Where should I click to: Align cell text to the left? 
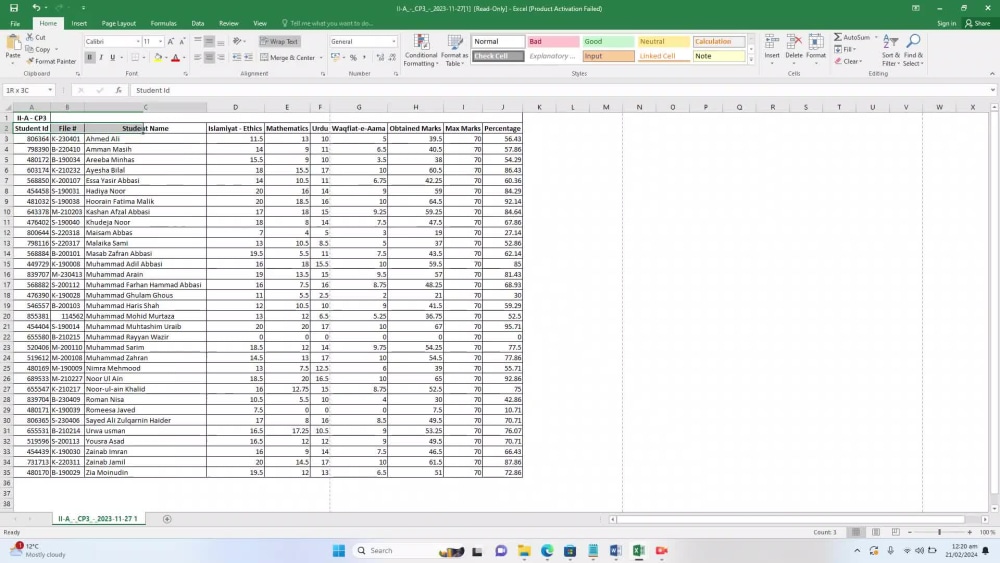tap(198, 57)
